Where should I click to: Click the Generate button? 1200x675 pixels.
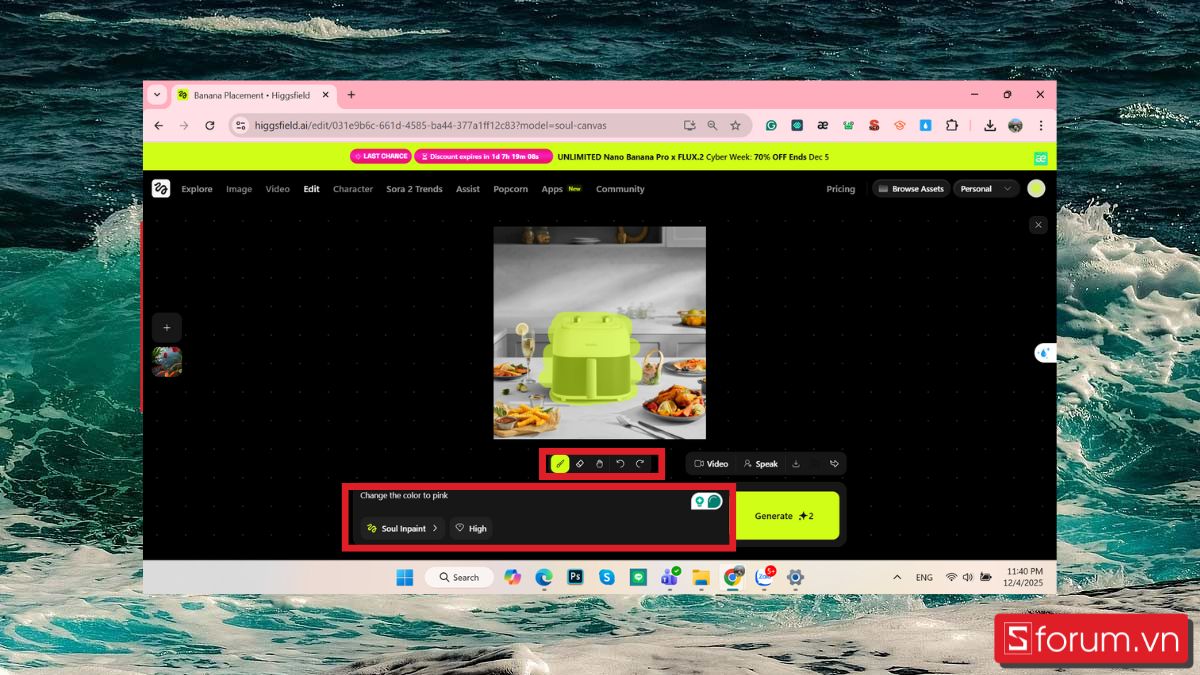coord(786,516)
